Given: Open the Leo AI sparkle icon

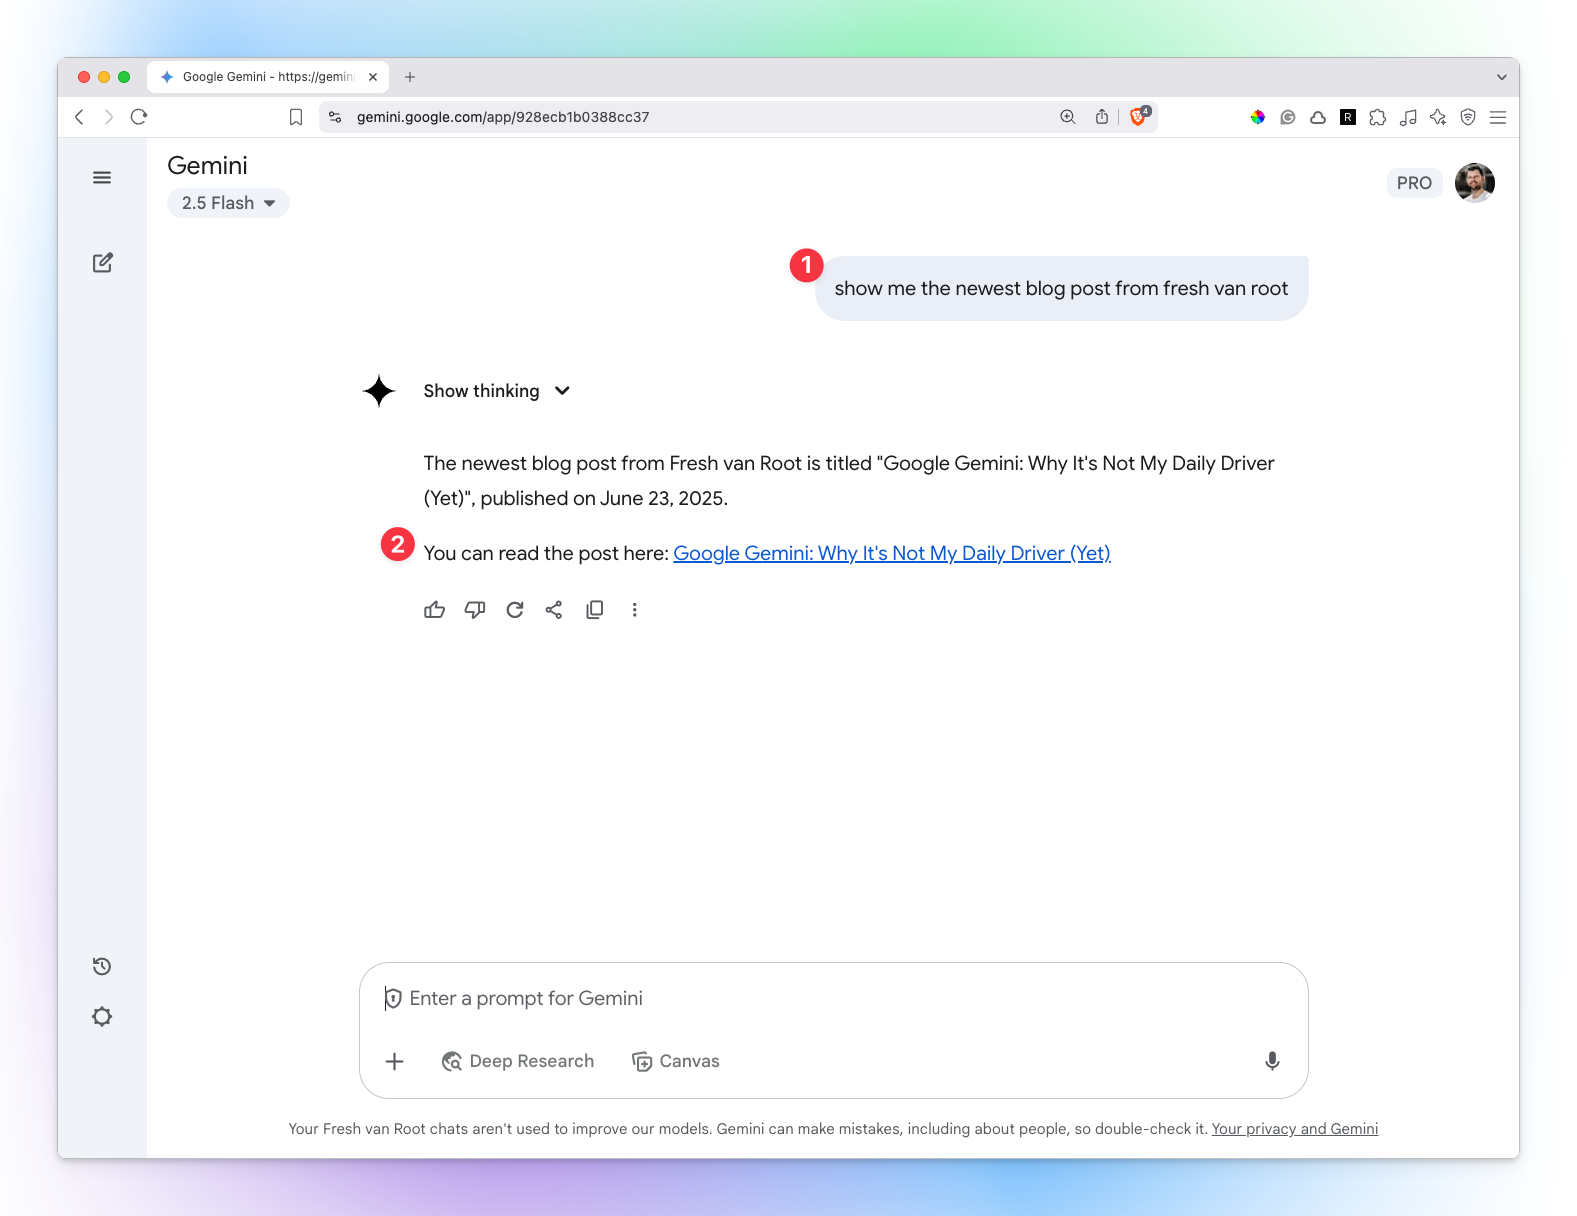Looking at the screenshot, I should [x=1438, y=117].
